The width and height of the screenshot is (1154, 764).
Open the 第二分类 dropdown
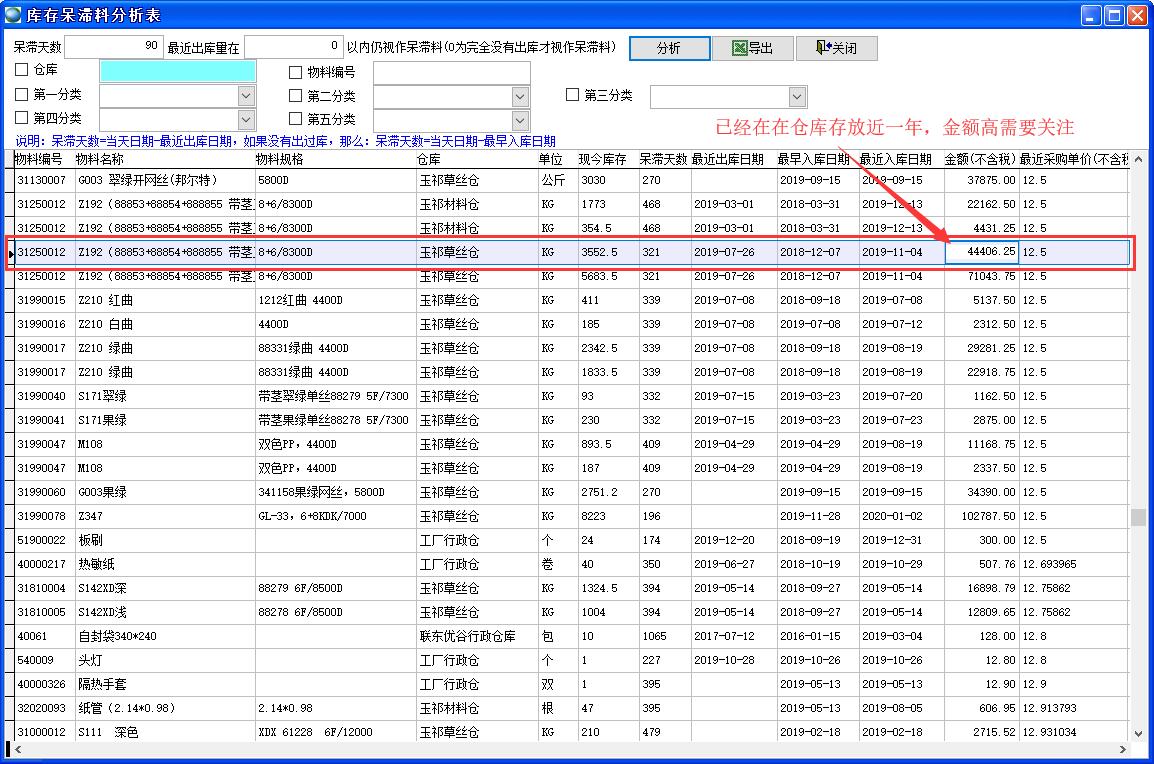click(520, 96)
